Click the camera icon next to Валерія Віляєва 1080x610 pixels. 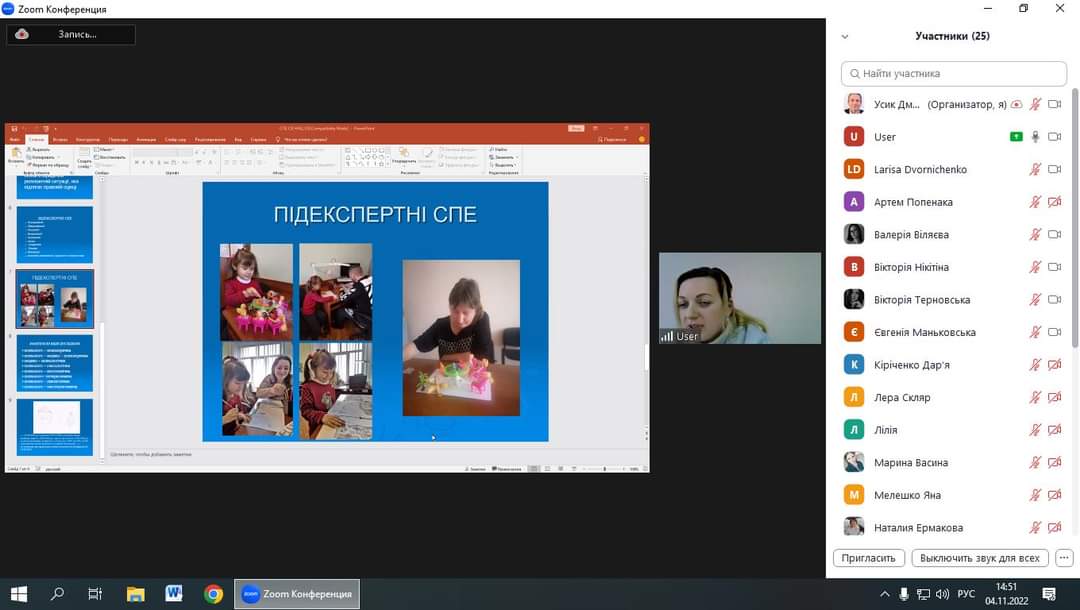(1054, 235)
